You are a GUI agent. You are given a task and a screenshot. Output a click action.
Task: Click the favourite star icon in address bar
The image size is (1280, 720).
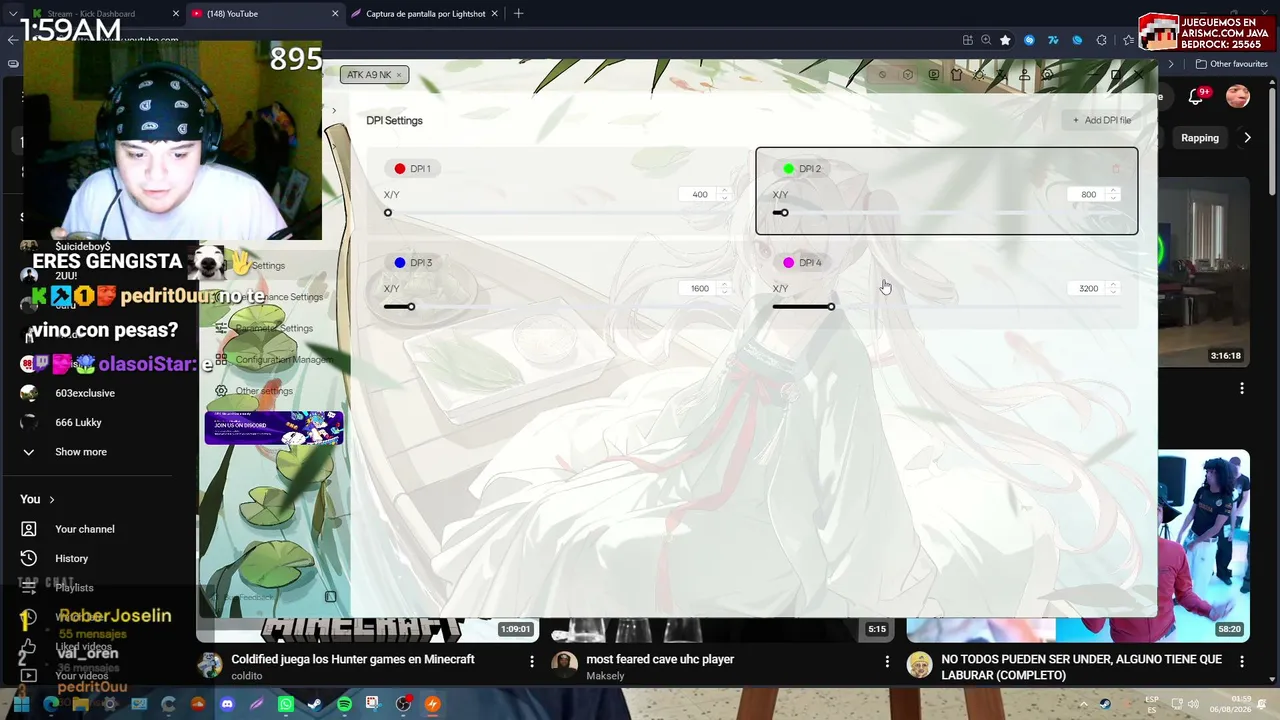[1005, 40]
